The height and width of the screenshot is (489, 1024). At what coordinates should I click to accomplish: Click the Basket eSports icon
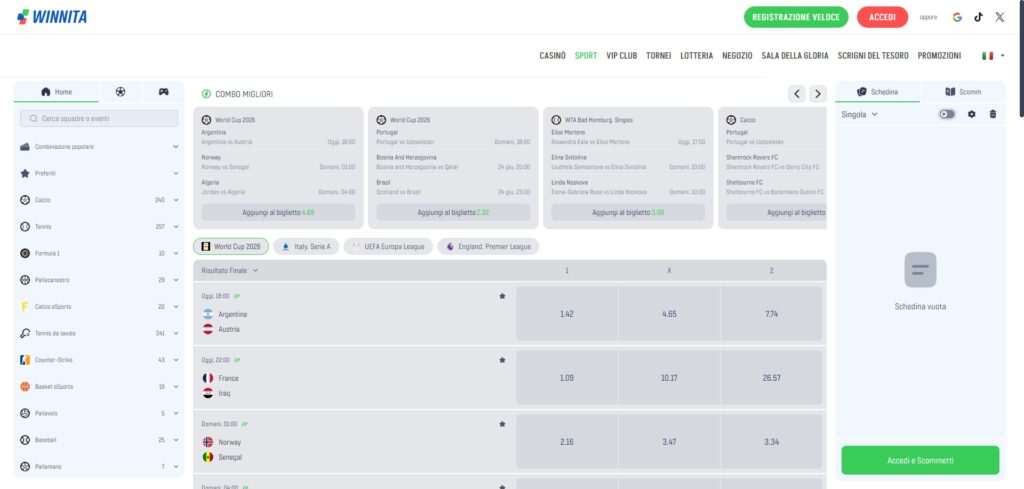coord(25,386)
